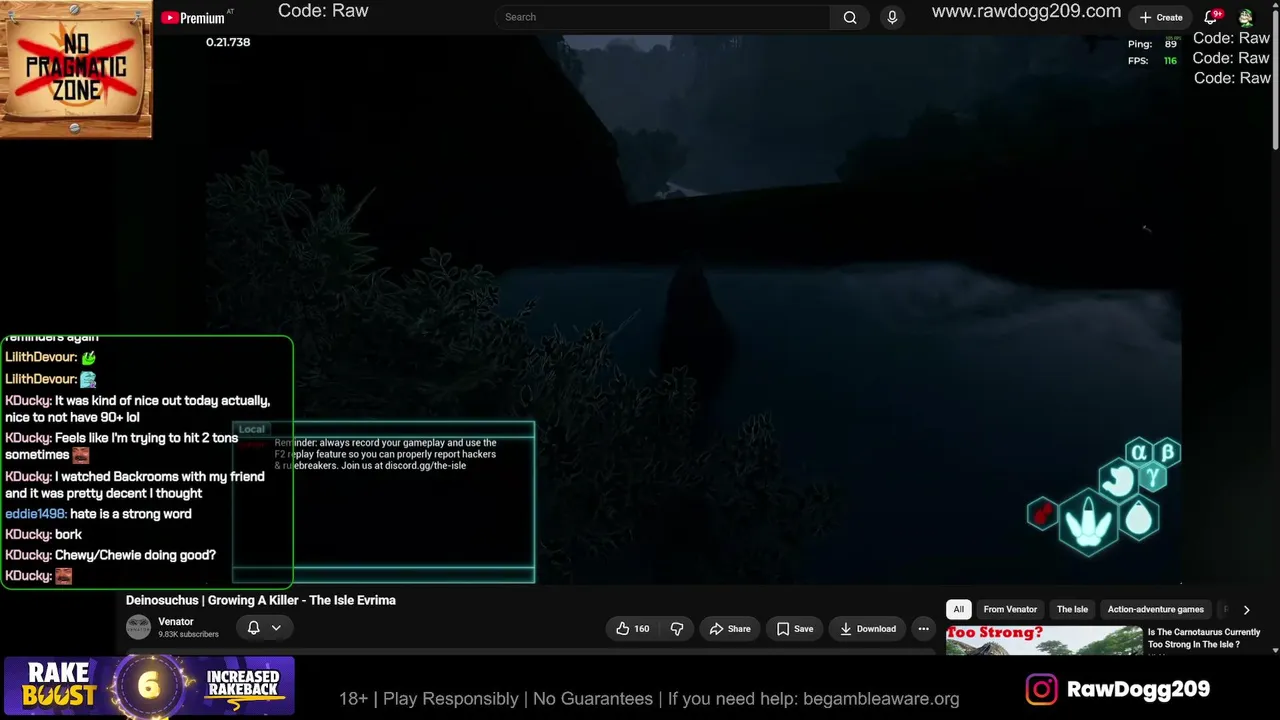Select The Isle filter chip
This screenshot has height=720, width=1280.
[x=1072, y=609]
